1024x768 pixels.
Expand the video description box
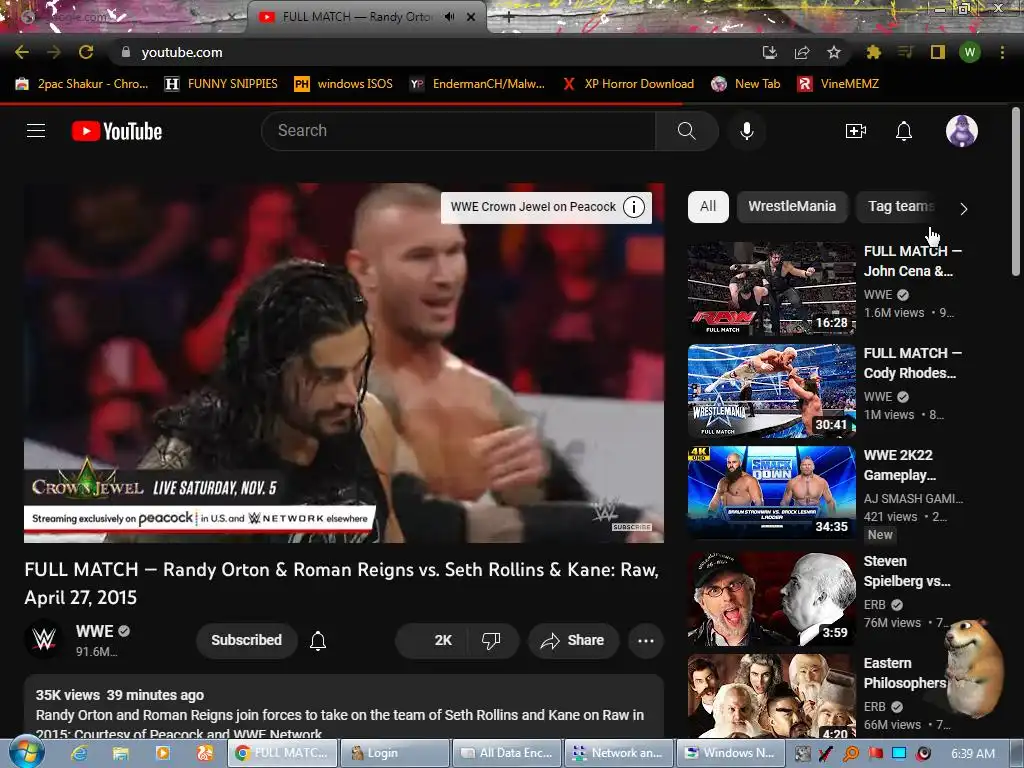click(x=344, y=707)
